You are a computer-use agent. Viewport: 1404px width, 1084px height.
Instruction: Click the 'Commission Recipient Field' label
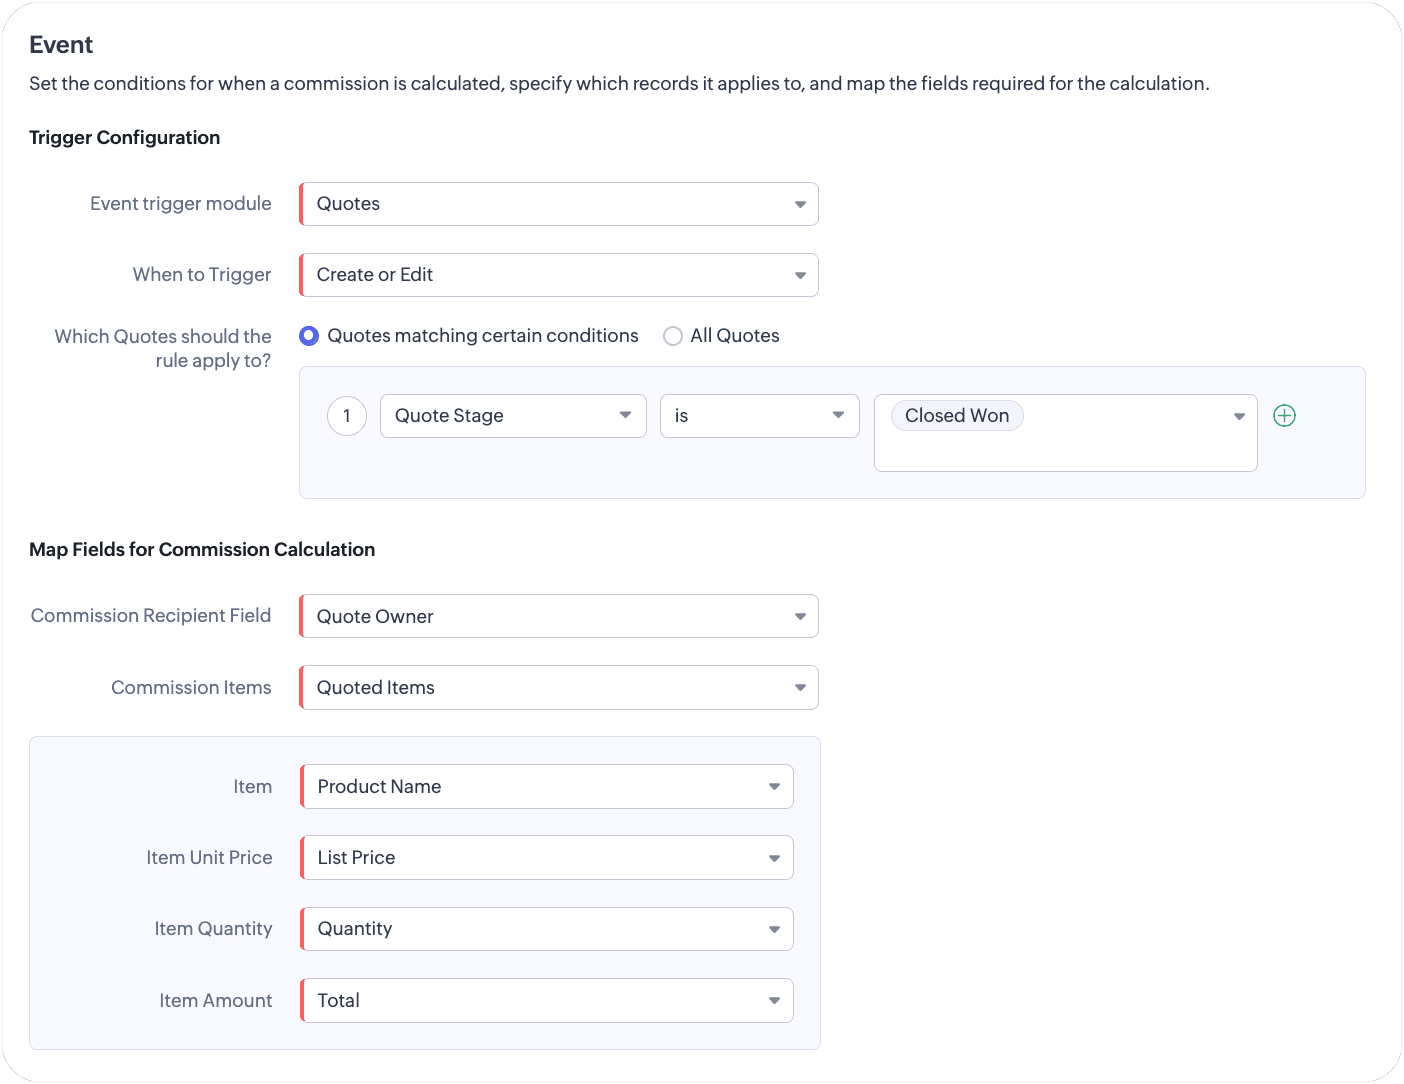[151, 616]
